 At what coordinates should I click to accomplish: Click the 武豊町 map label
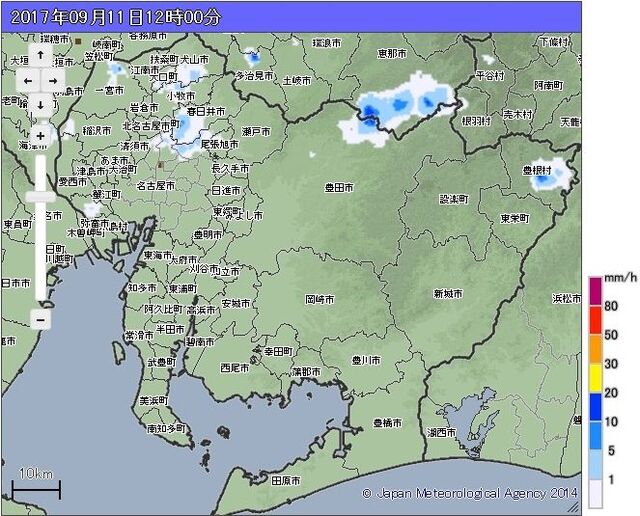pyautogui.click(x=162, y=363)
